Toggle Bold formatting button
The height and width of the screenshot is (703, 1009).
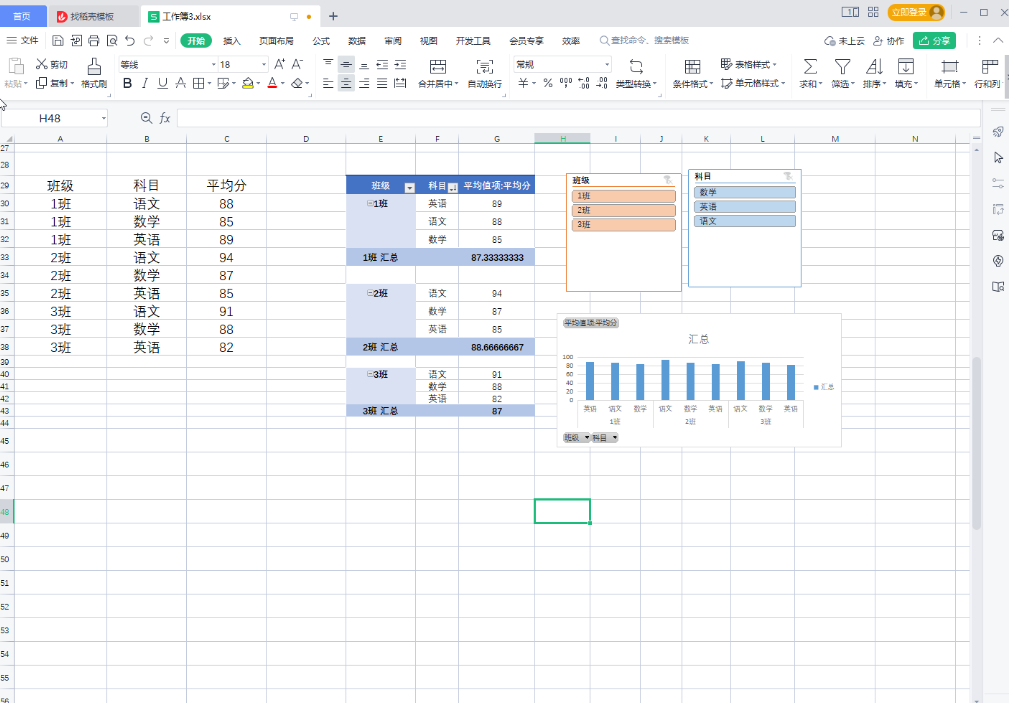(127, 84)
